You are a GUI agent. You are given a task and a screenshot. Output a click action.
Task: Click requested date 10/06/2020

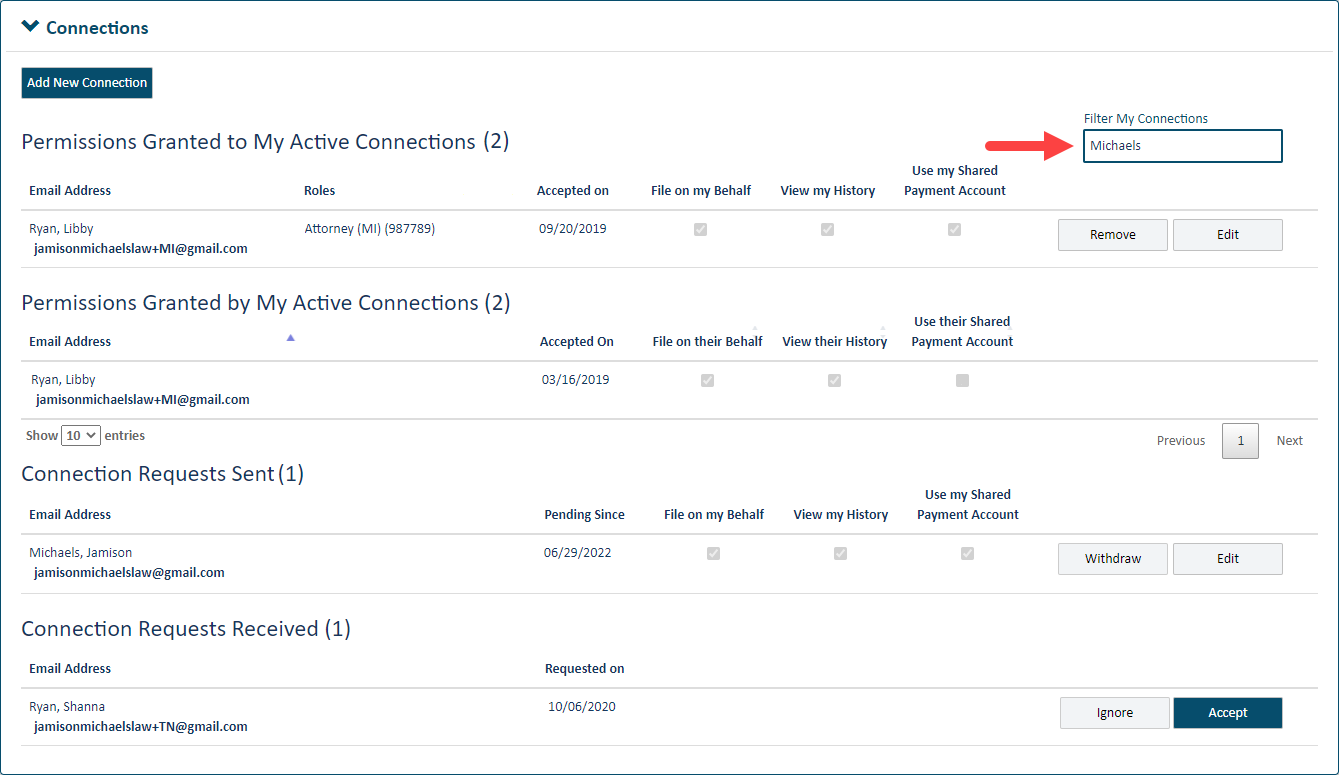tap(582, 707)
